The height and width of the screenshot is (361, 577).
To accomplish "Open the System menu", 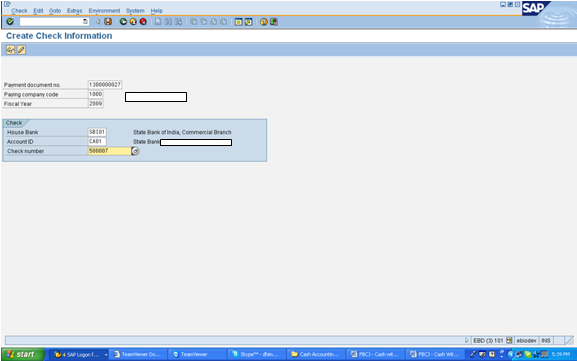I will 135,11.
